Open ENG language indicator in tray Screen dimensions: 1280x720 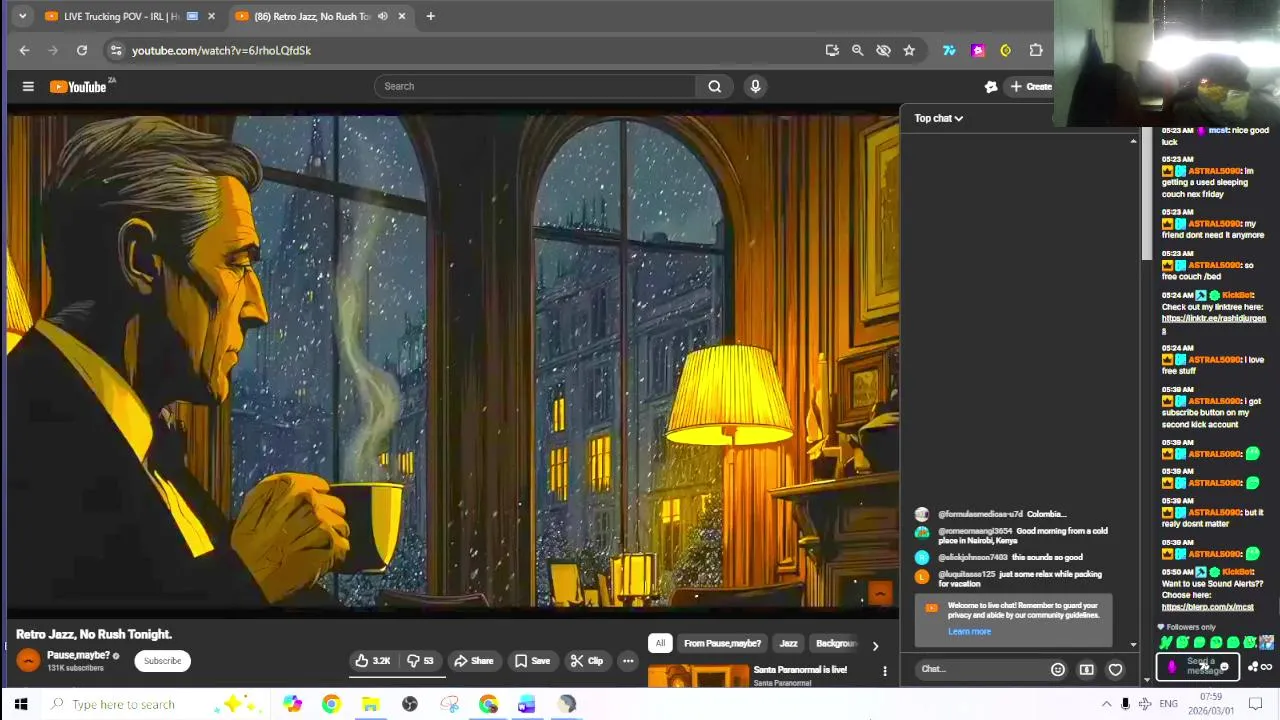pyautogui.click(x=1168, y=704)
